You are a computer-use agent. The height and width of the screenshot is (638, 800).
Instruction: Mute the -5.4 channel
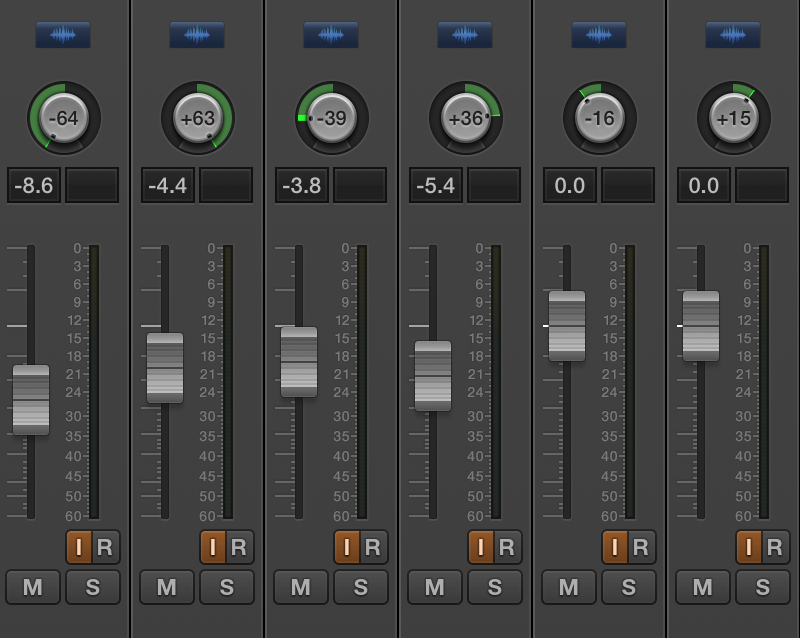[x=435, y=587]
